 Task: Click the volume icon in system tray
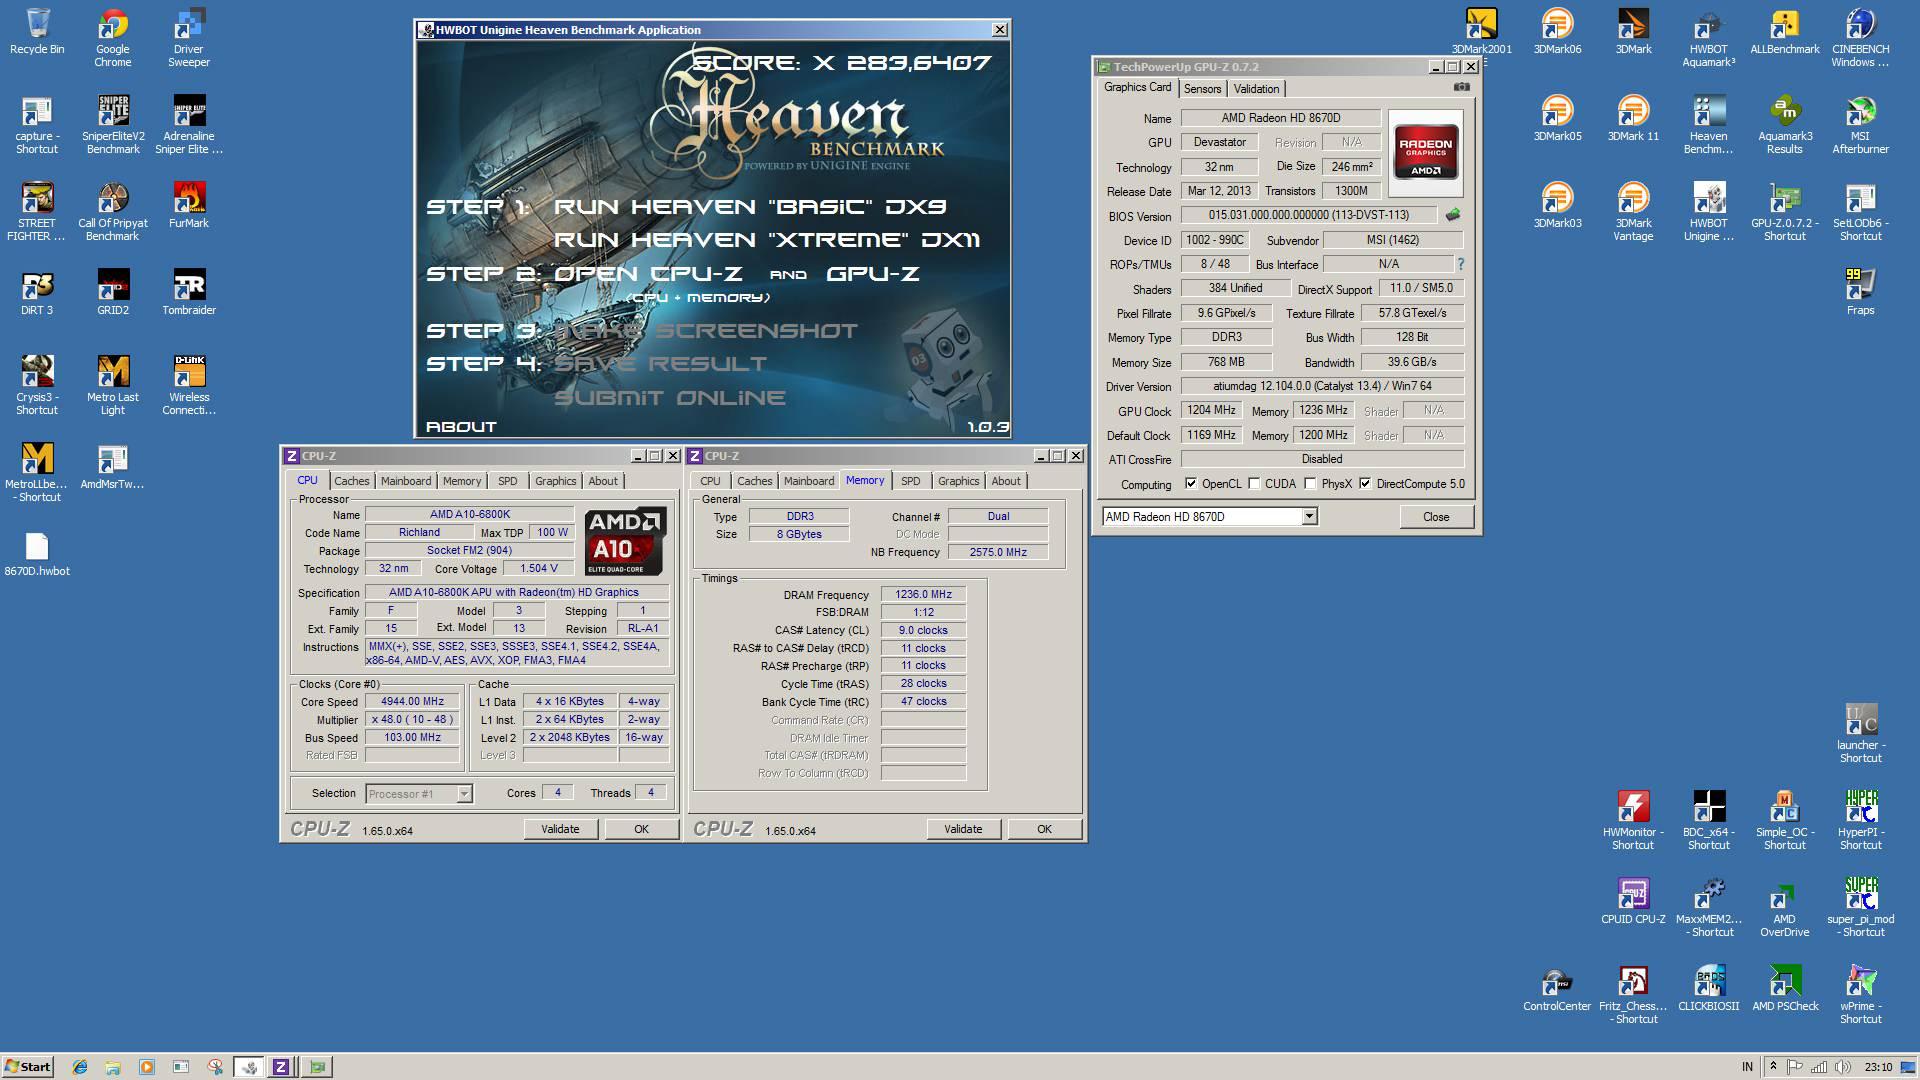(1842, 1067)
